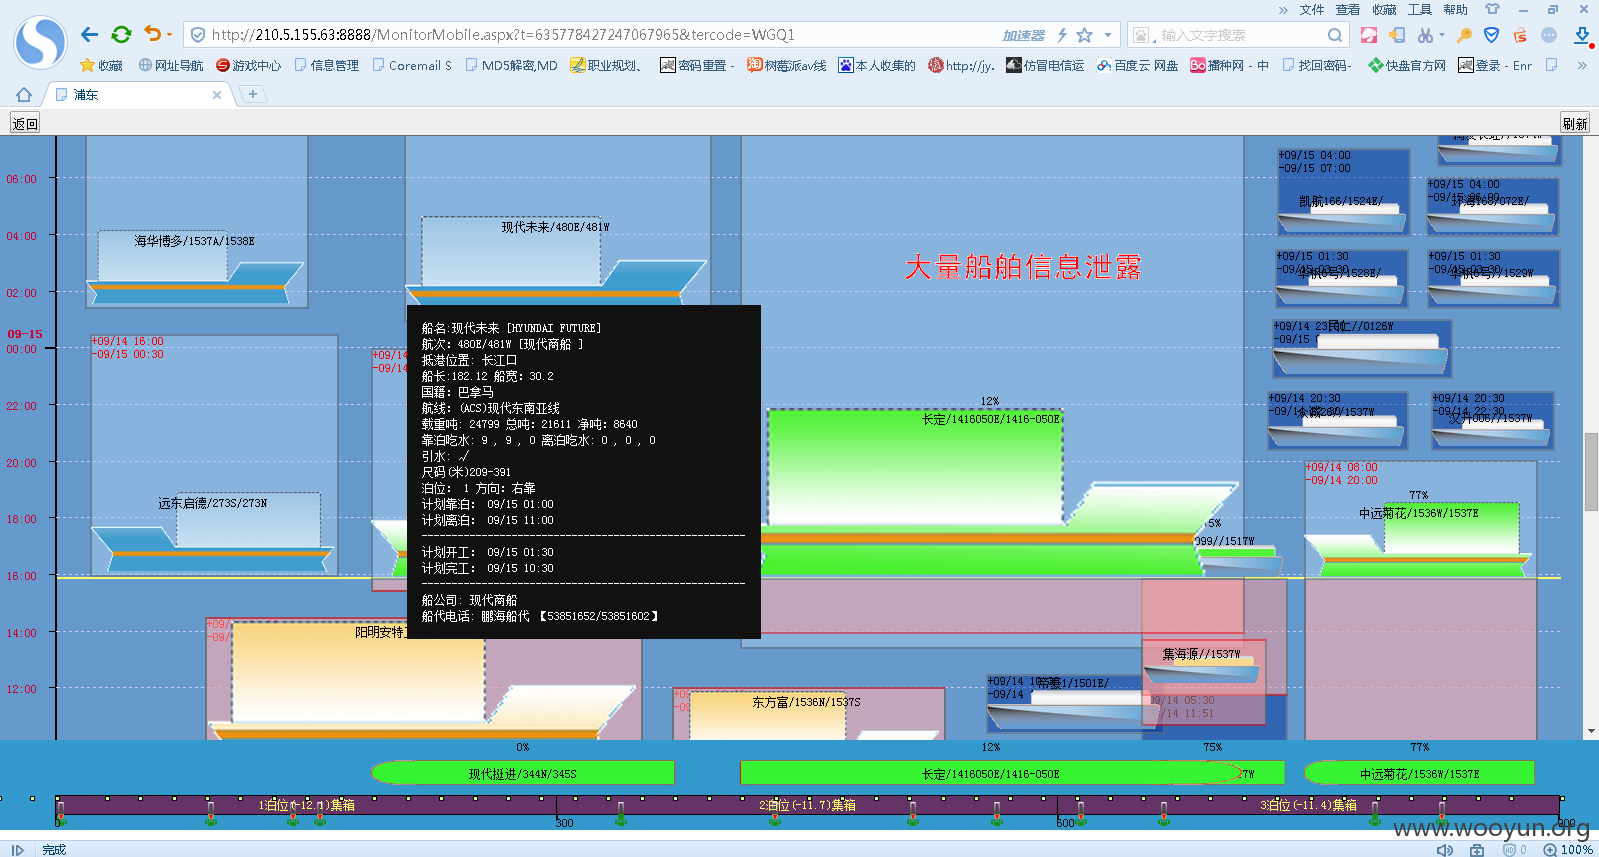This screenshot has width=1599, height=857.
Task: Expand the bookmarks overflow chevron
Action: (1582, 65)
